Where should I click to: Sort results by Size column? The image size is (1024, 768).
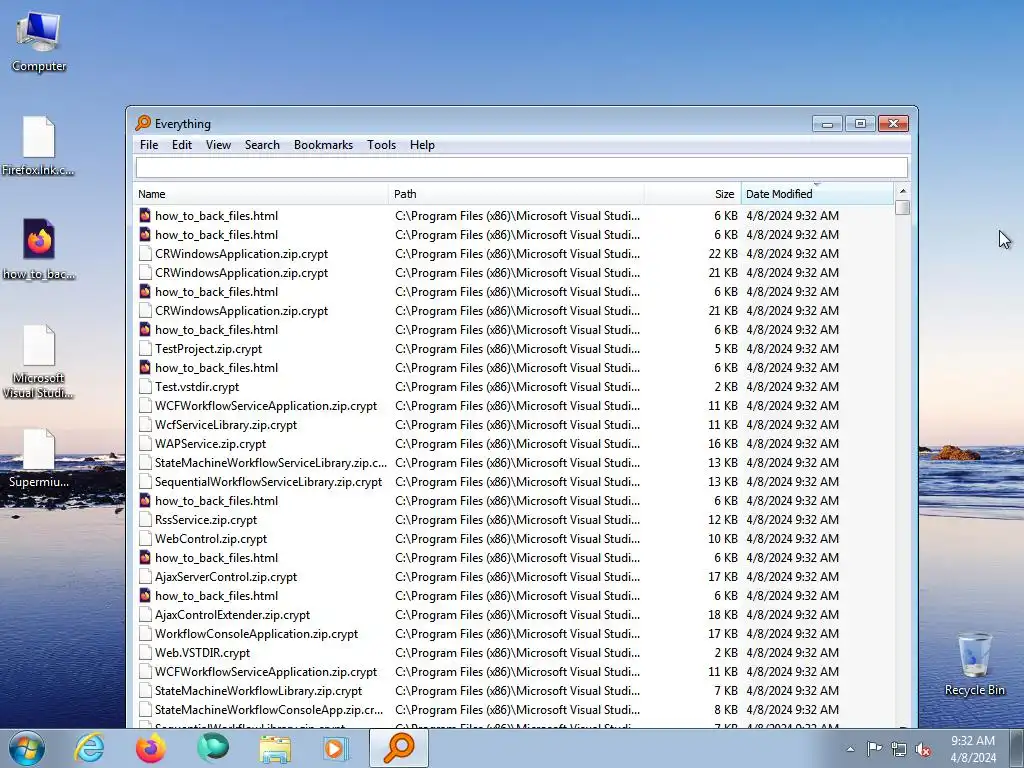point(692,194)
